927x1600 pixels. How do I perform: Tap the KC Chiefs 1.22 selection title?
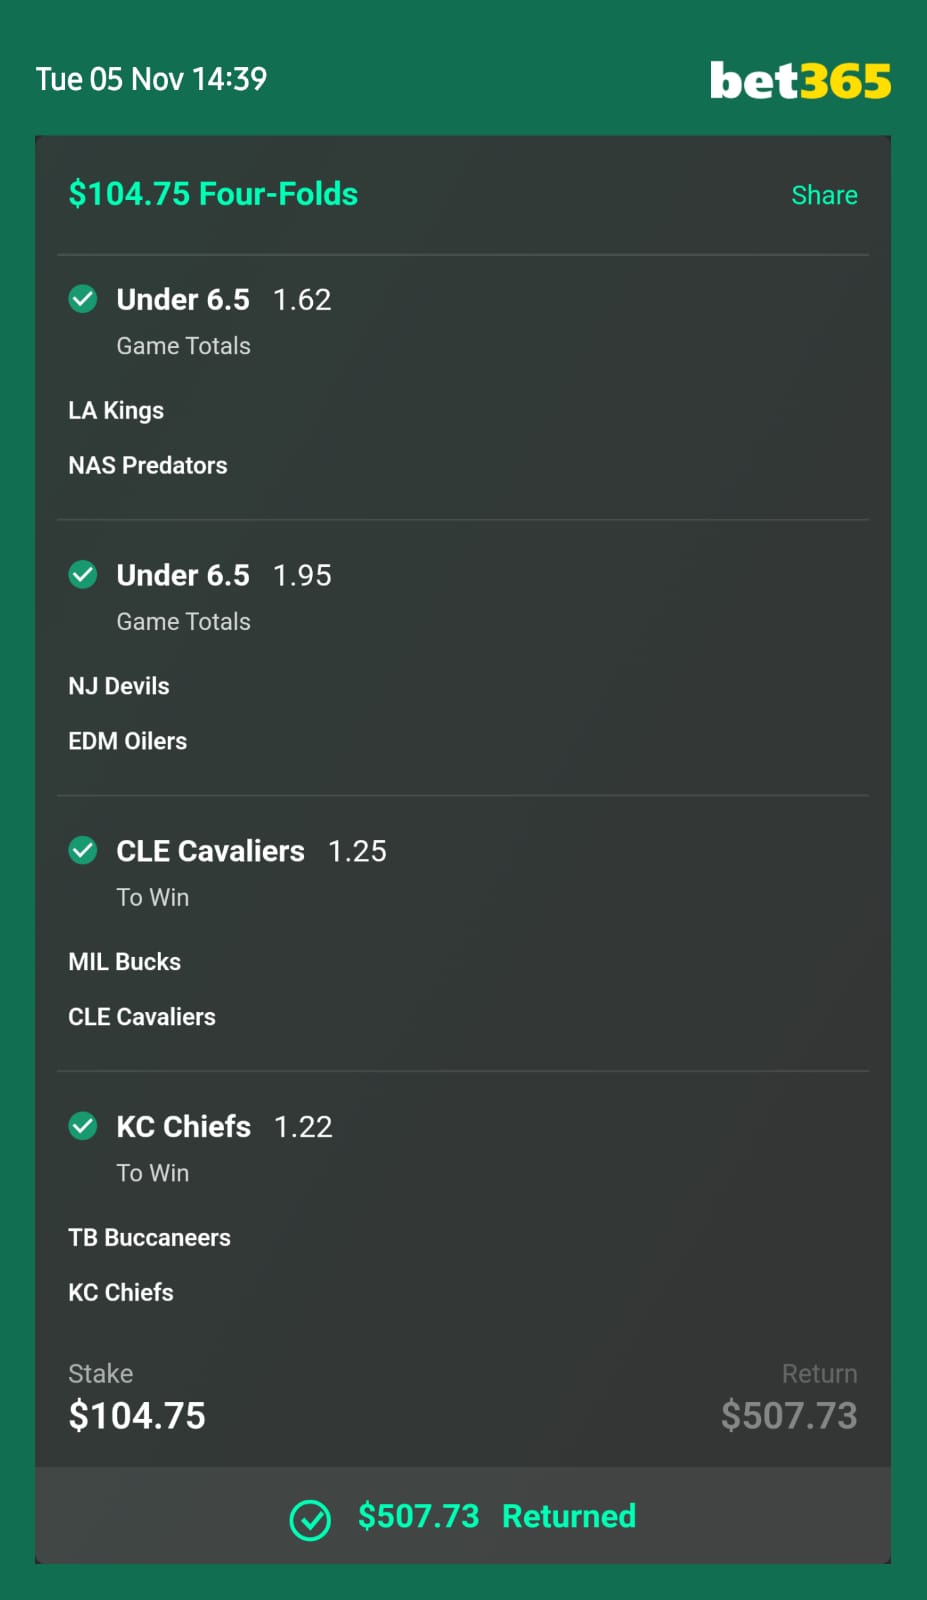(224, 1127)
